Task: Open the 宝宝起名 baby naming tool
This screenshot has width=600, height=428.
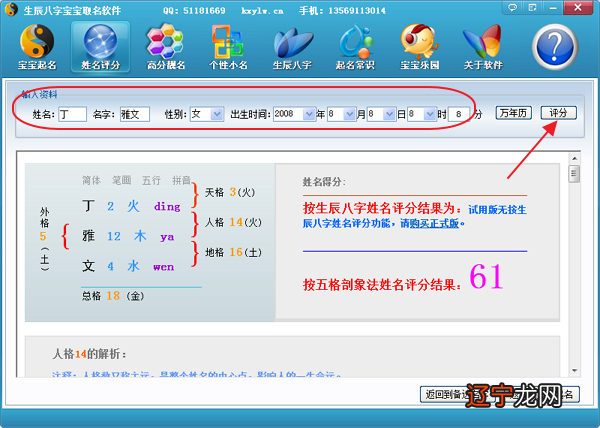Action: click(x=36, y=47)
